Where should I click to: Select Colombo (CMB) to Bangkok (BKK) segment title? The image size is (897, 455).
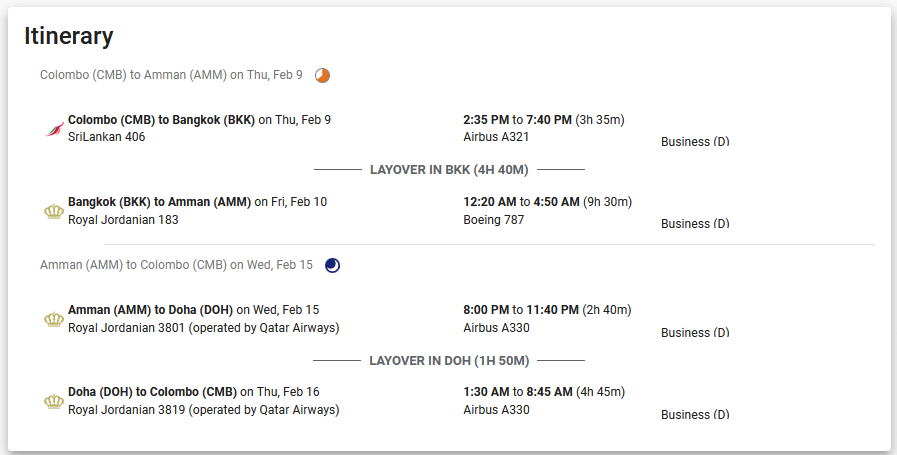click(161, 120)
